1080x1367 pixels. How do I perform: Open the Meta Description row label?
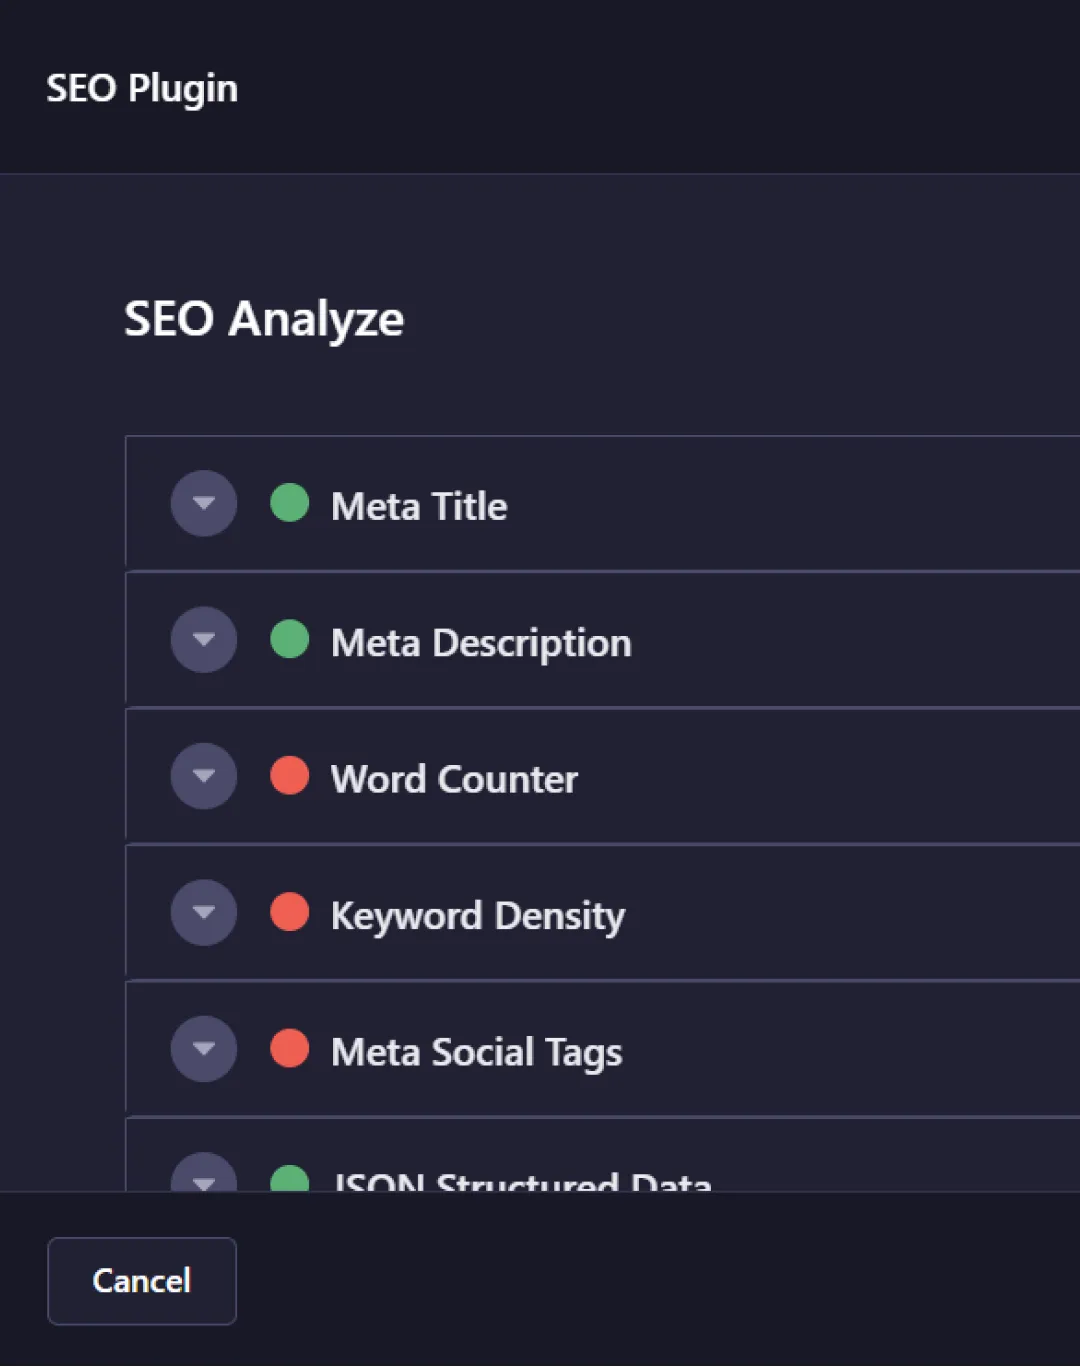click(x=481, y=643)
